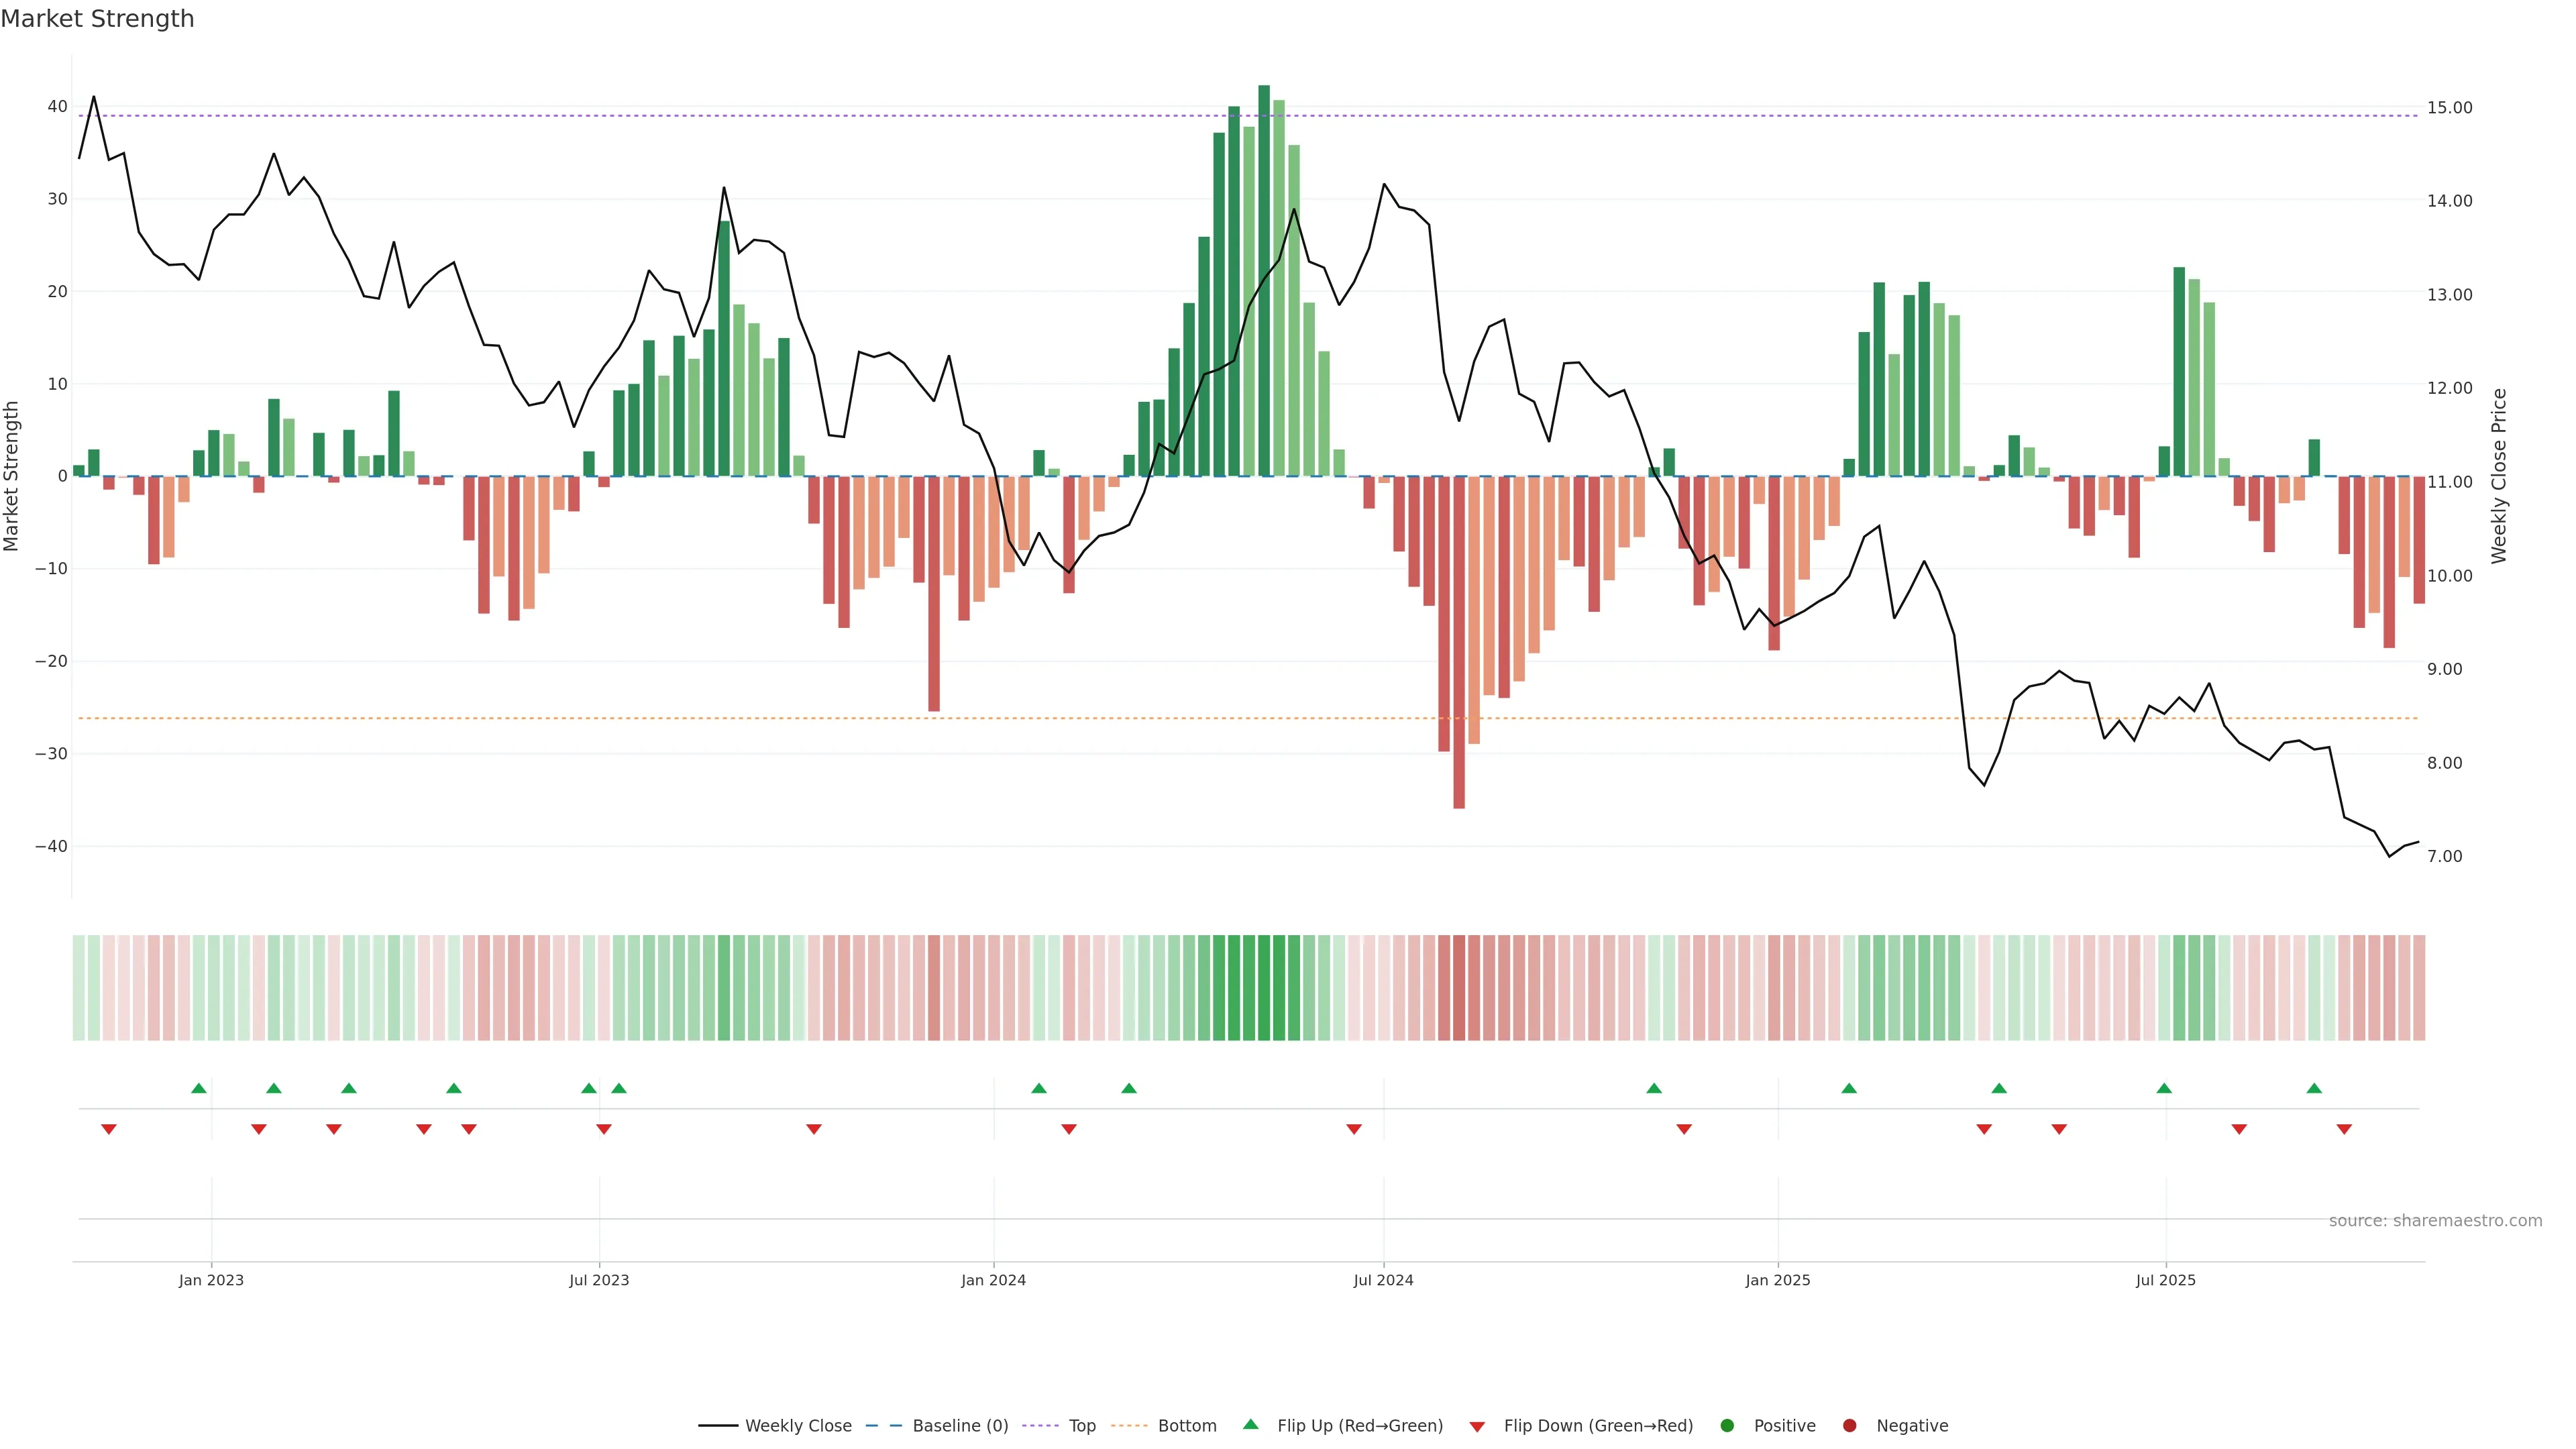2576x1449 pixels.
Task: Click the Market Strength chart title
Action: (x=97, y=19)
